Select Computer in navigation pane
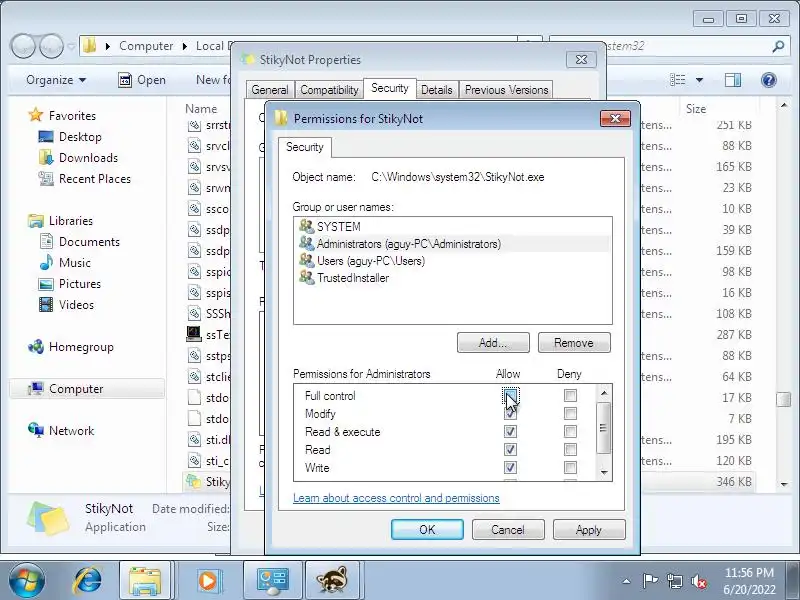The height and width of the screenshot is (600, 800). 87,389
